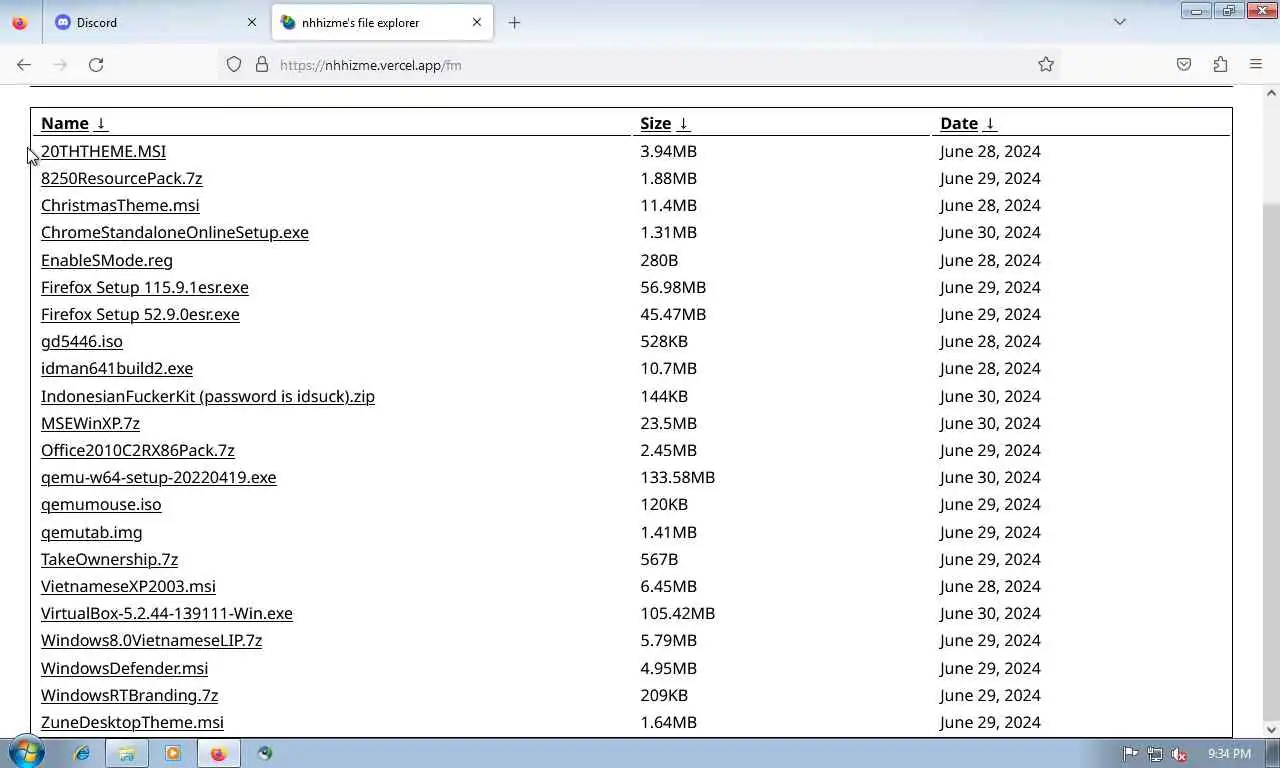Launch Internet Explorer from taskbar
This screenshot has height=768, width=1280.
pos(82,753)
